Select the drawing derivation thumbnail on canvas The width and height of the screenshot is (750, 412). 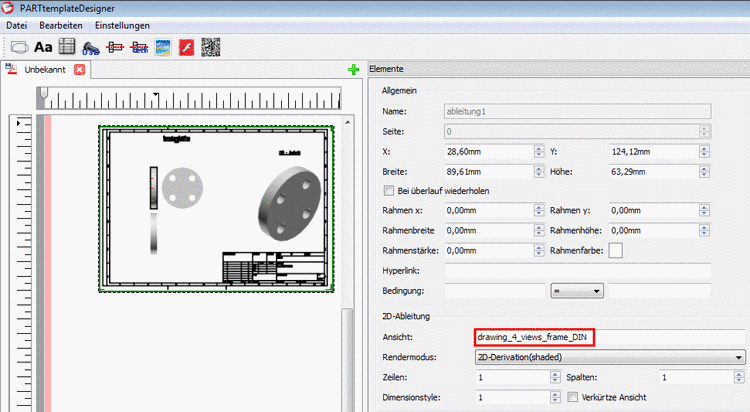(216, 209)
